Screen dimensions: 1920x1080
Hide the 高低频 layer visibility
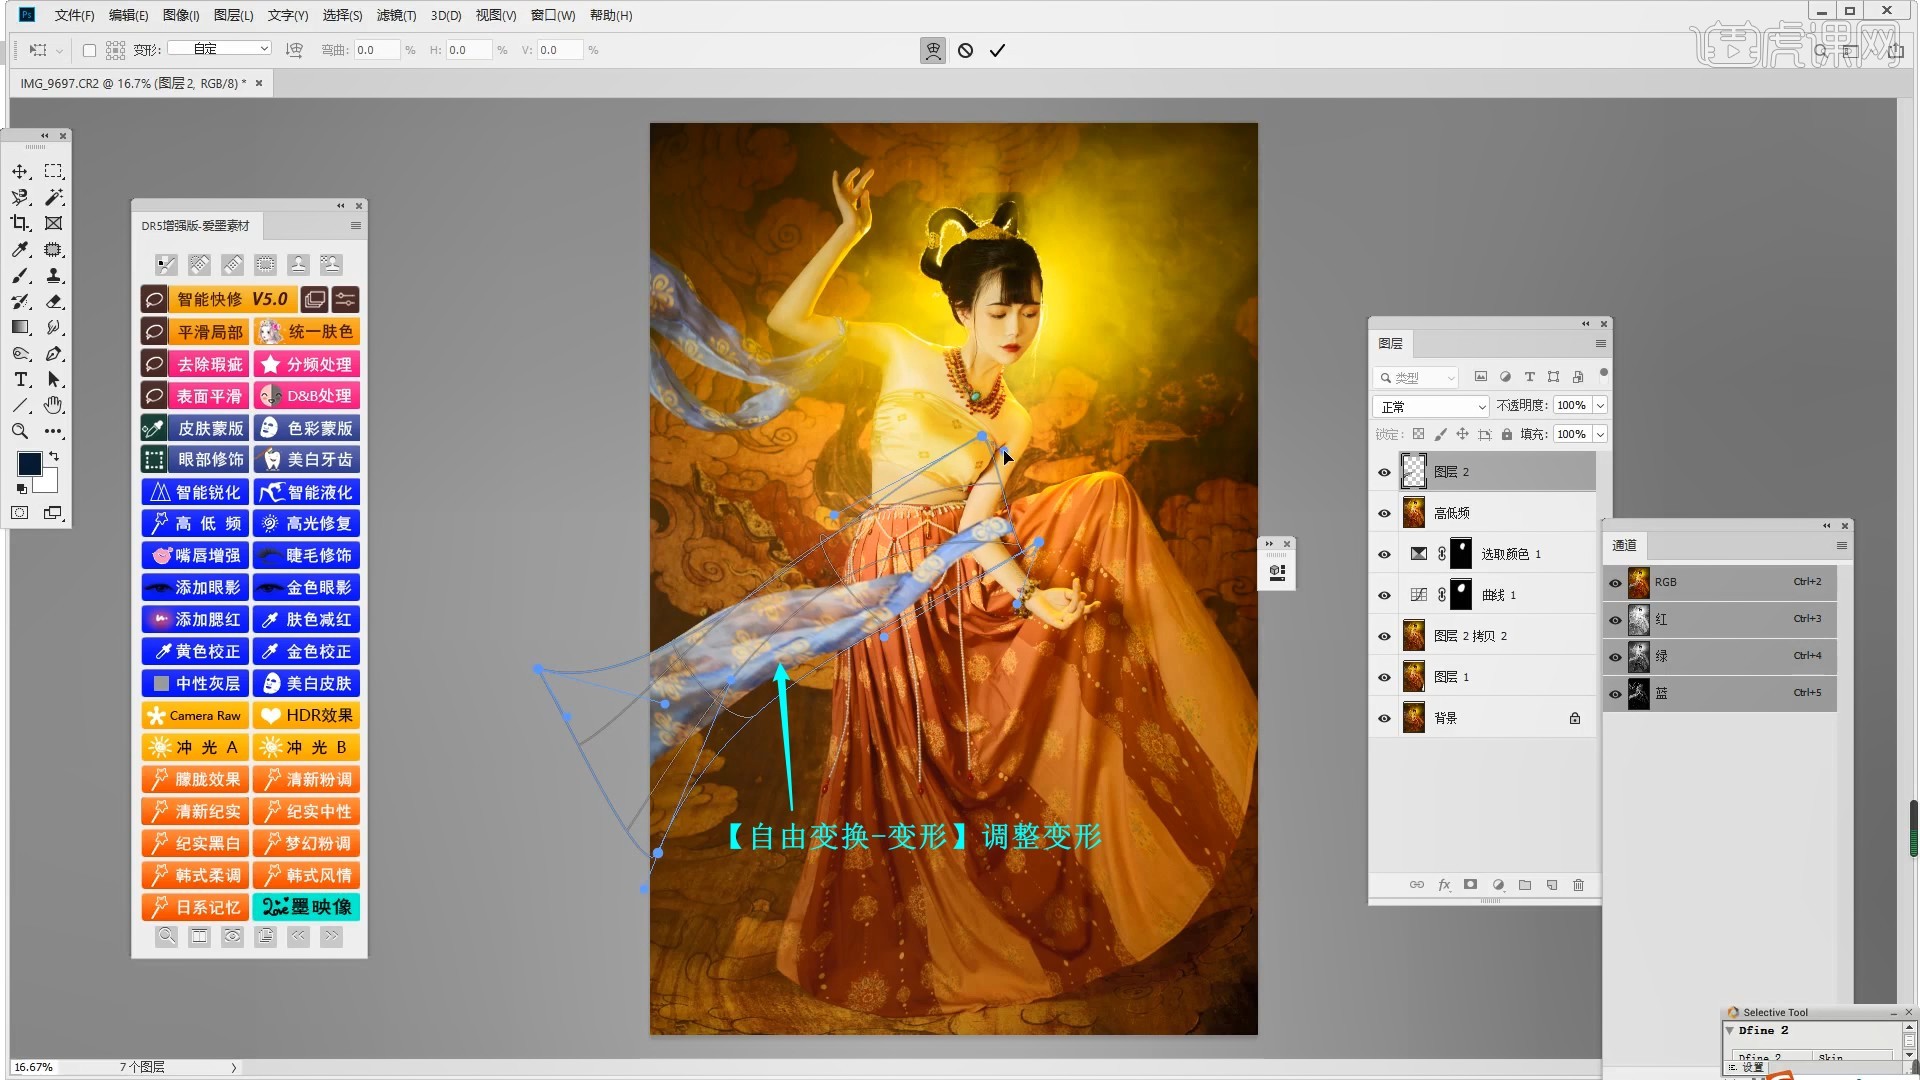pos(1384,513)
